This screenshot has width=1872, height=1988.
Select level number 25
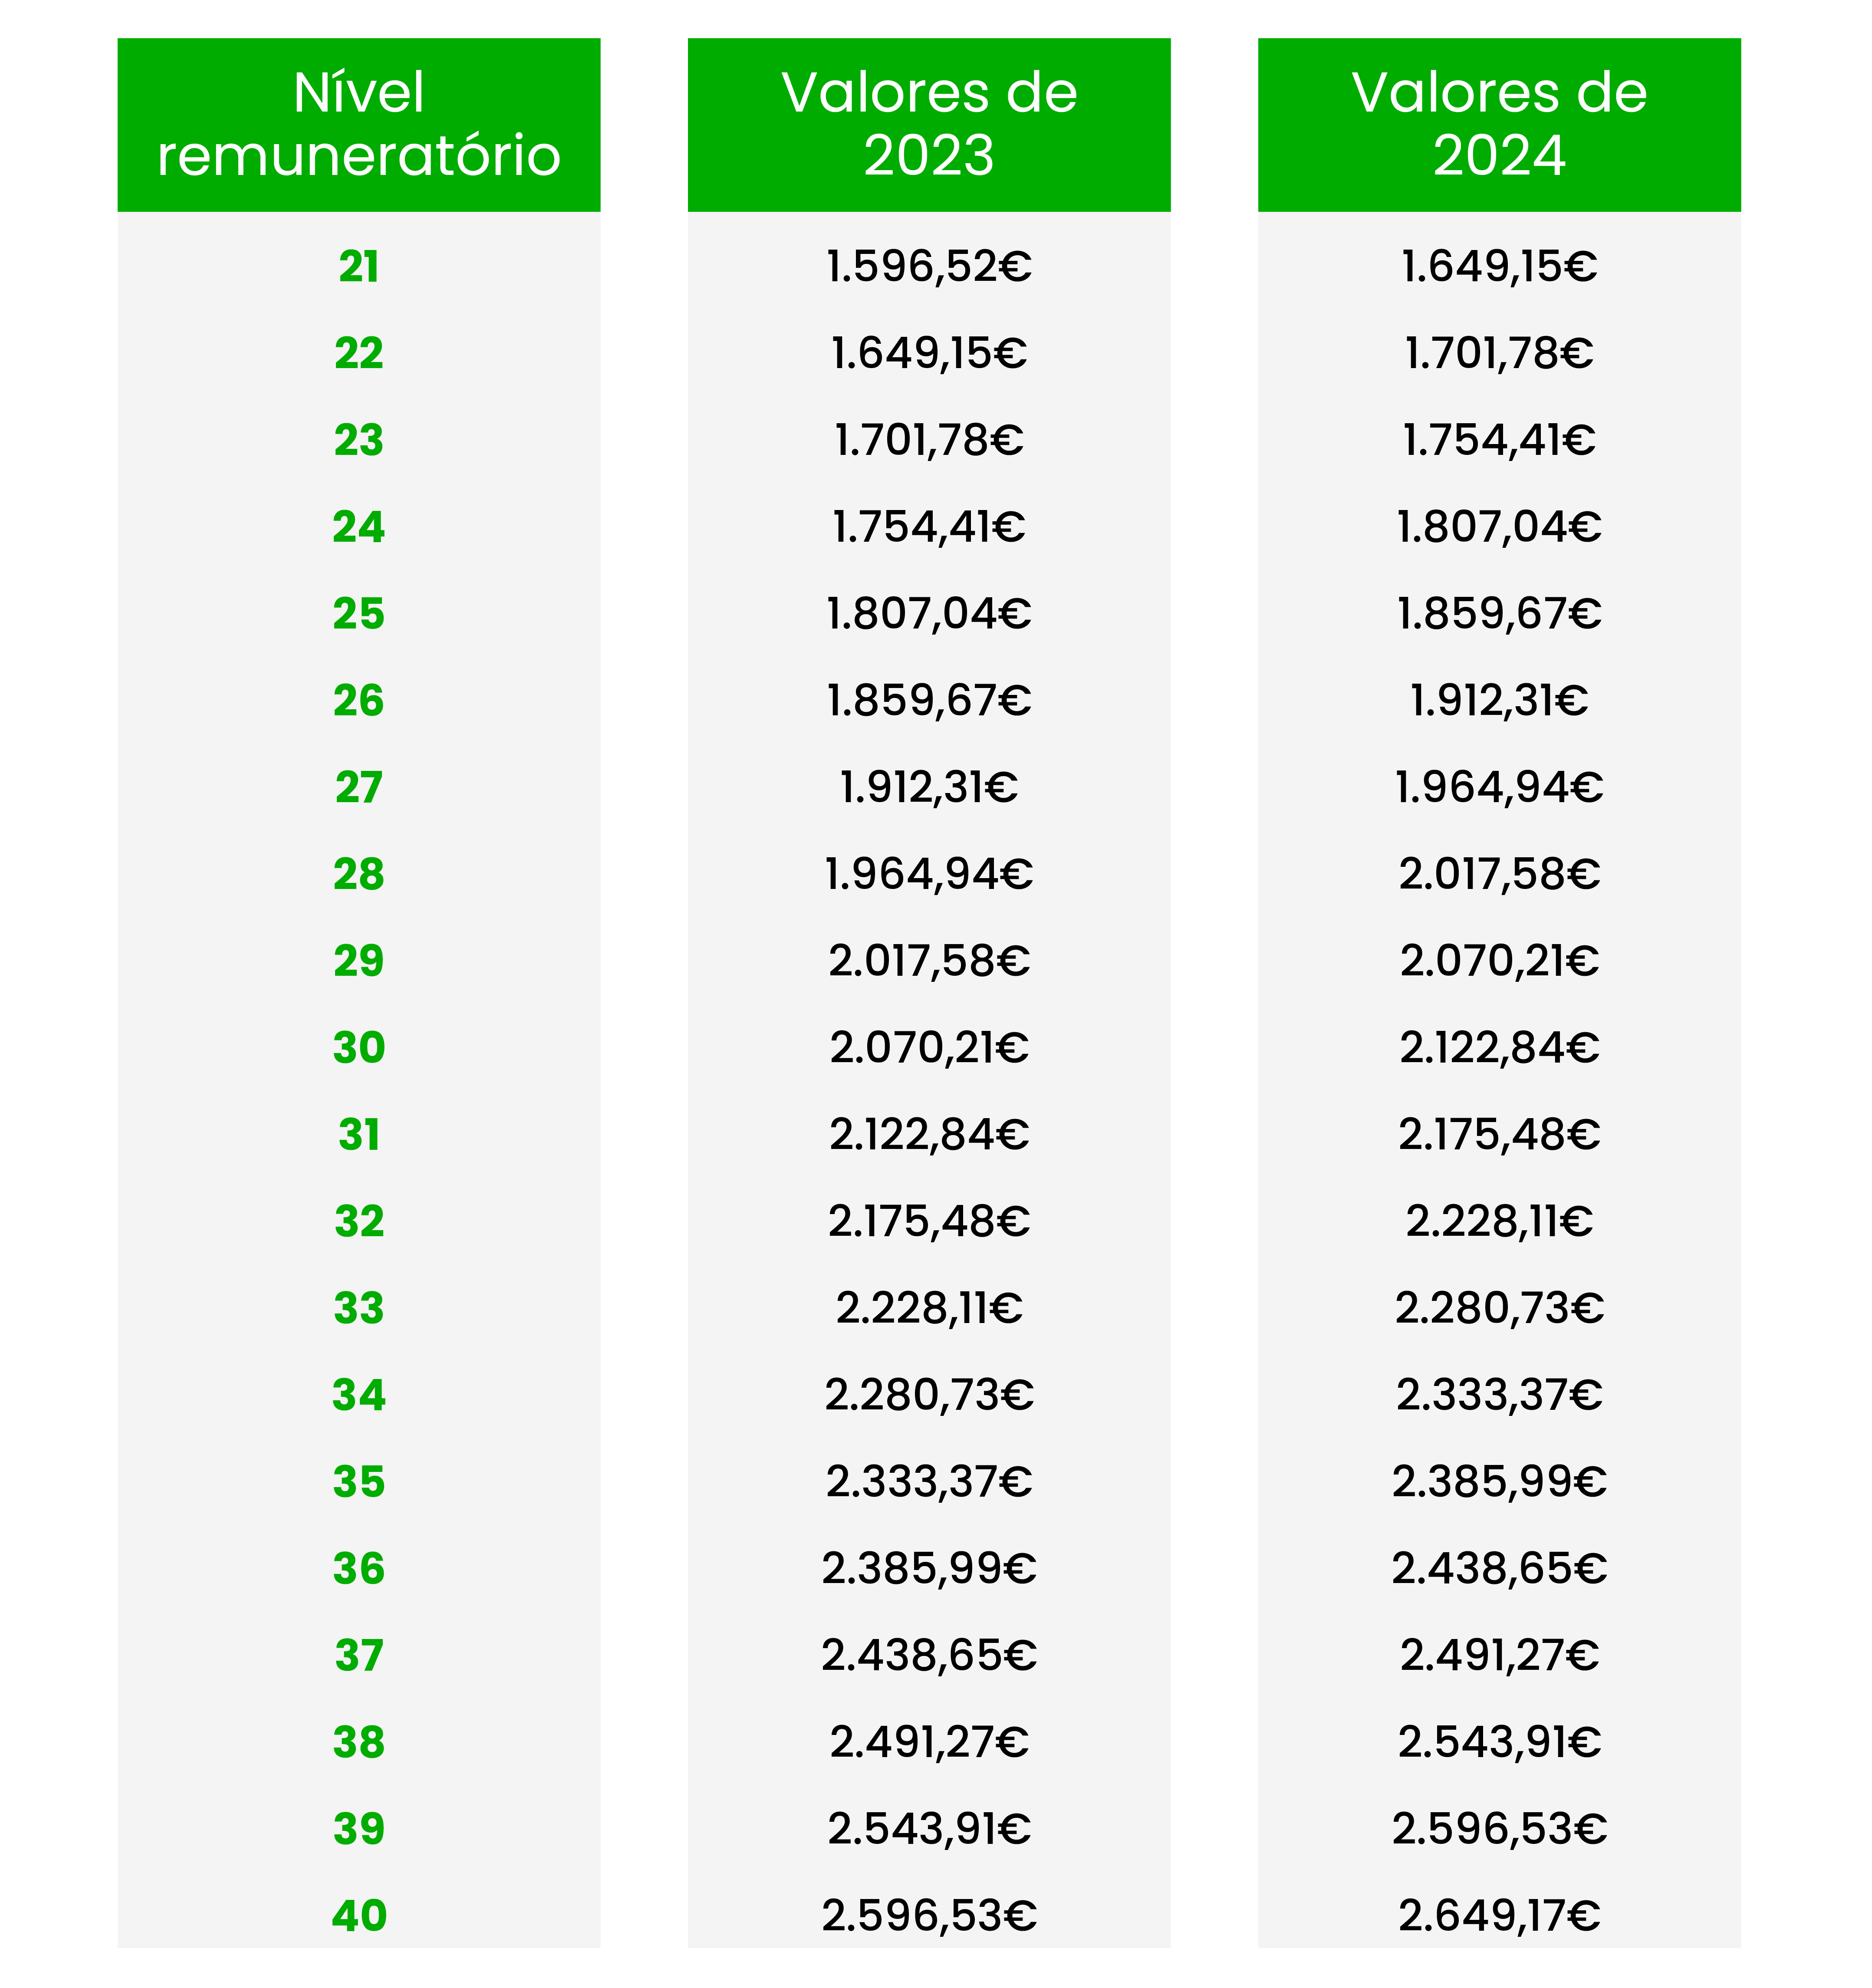[x=359, y=614]
